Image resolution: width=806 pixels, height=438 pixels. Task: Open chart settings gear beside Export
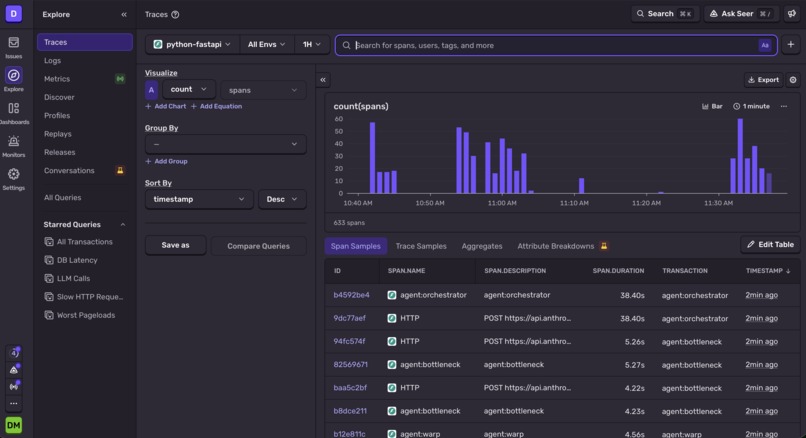pos(793,80)
